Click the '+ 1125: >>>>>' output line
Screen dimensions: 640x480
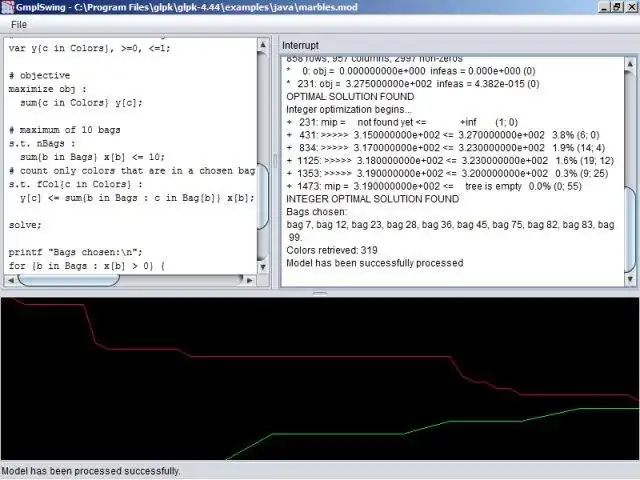click(450, 160)
